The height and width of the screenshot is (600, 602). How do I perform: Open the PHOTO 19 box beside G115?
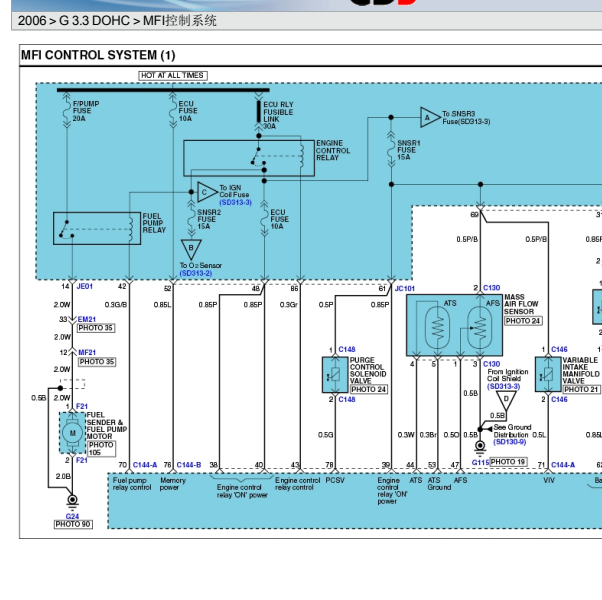click(508, 462)
